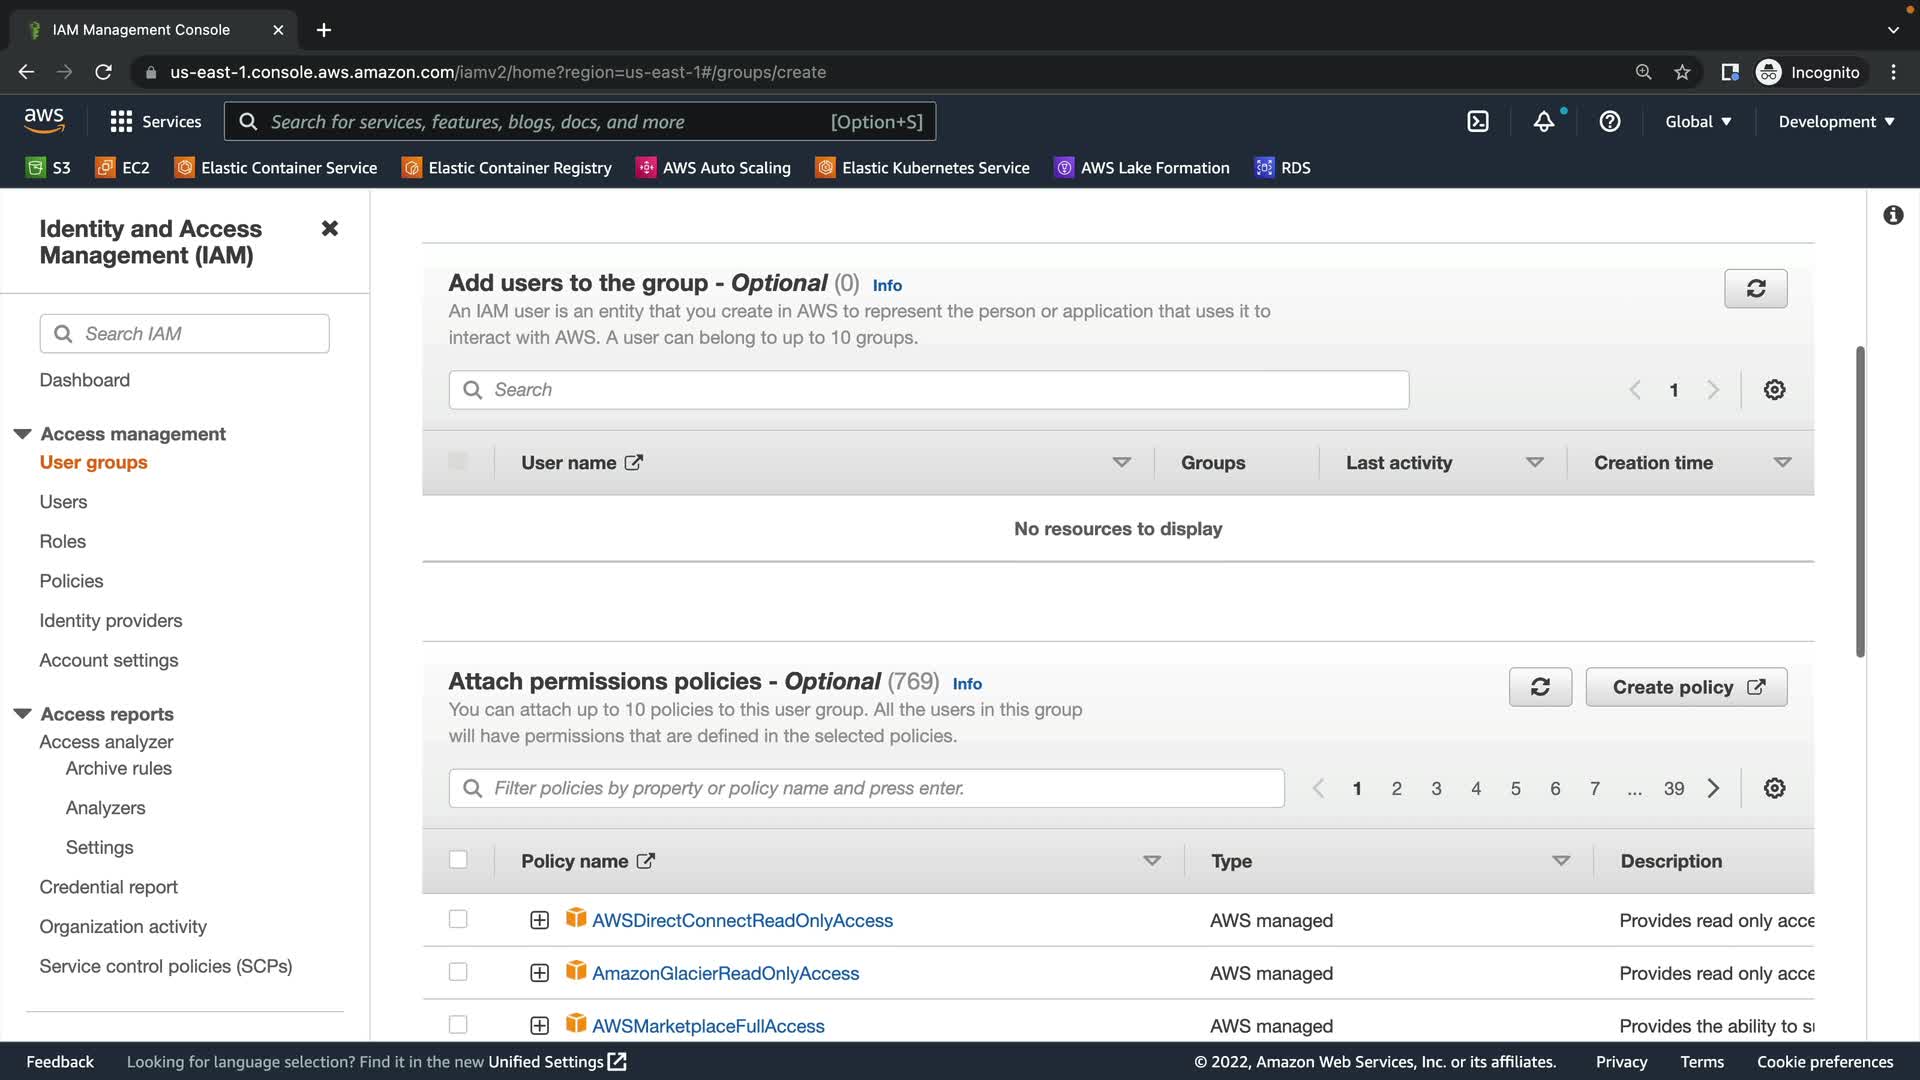
Task: Open the notifications bell
Action: pyautogui.click(x=1544, y=121)
